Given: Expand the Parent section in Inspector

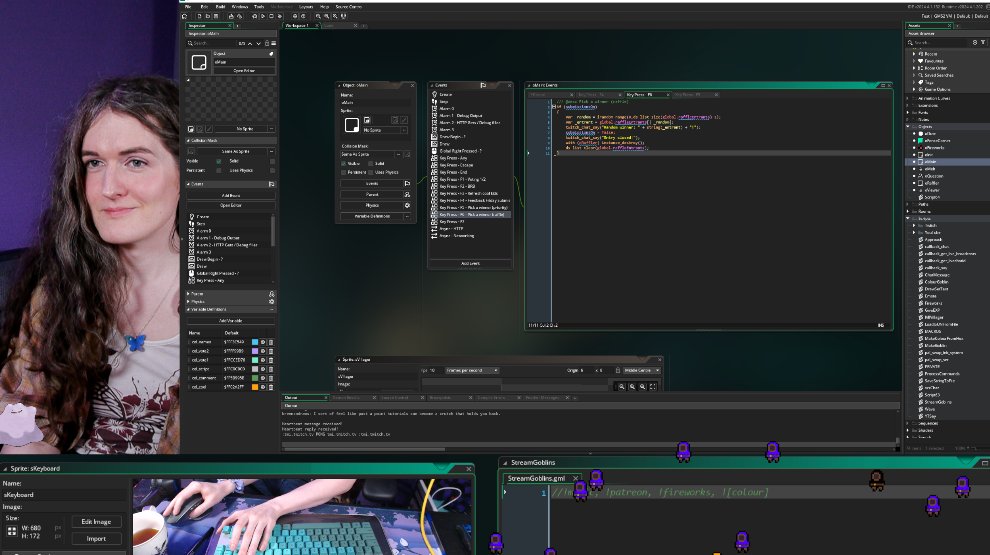Looking at the screenshot, I should click(188, 294).
